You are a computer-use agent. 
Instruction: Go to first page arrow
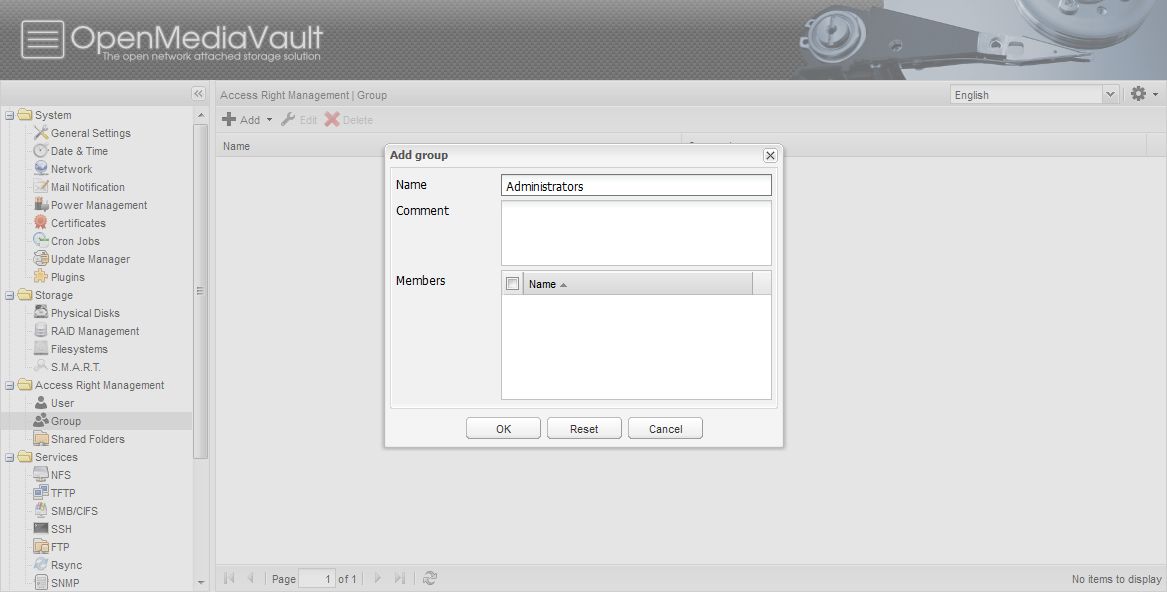pyautogui.click(x=229, y=578)
